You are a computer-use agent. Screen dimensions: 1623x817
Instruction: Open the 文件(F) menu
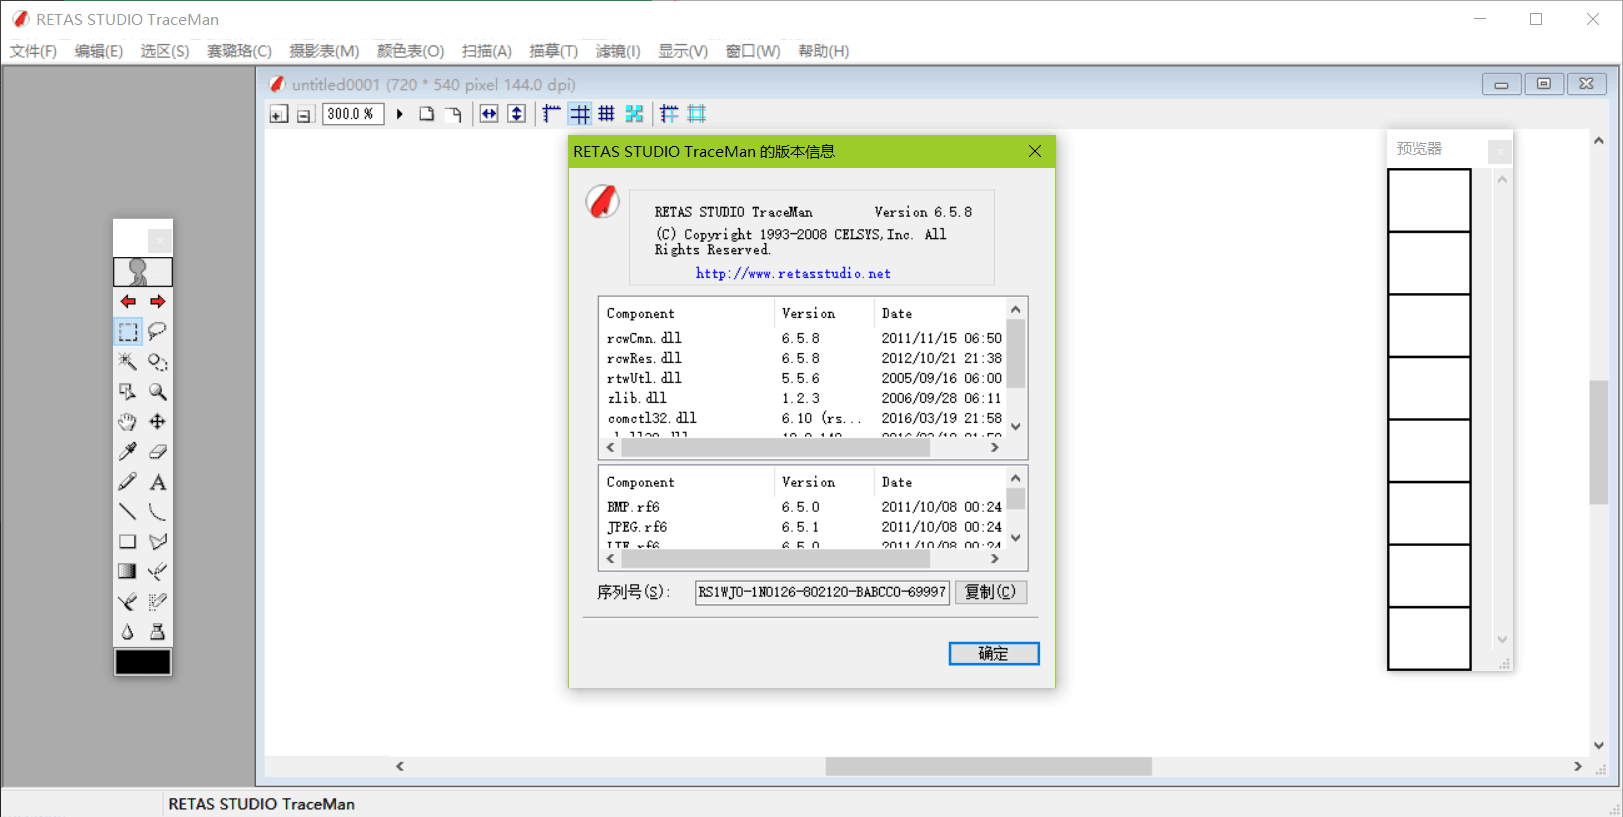(33, 51)
